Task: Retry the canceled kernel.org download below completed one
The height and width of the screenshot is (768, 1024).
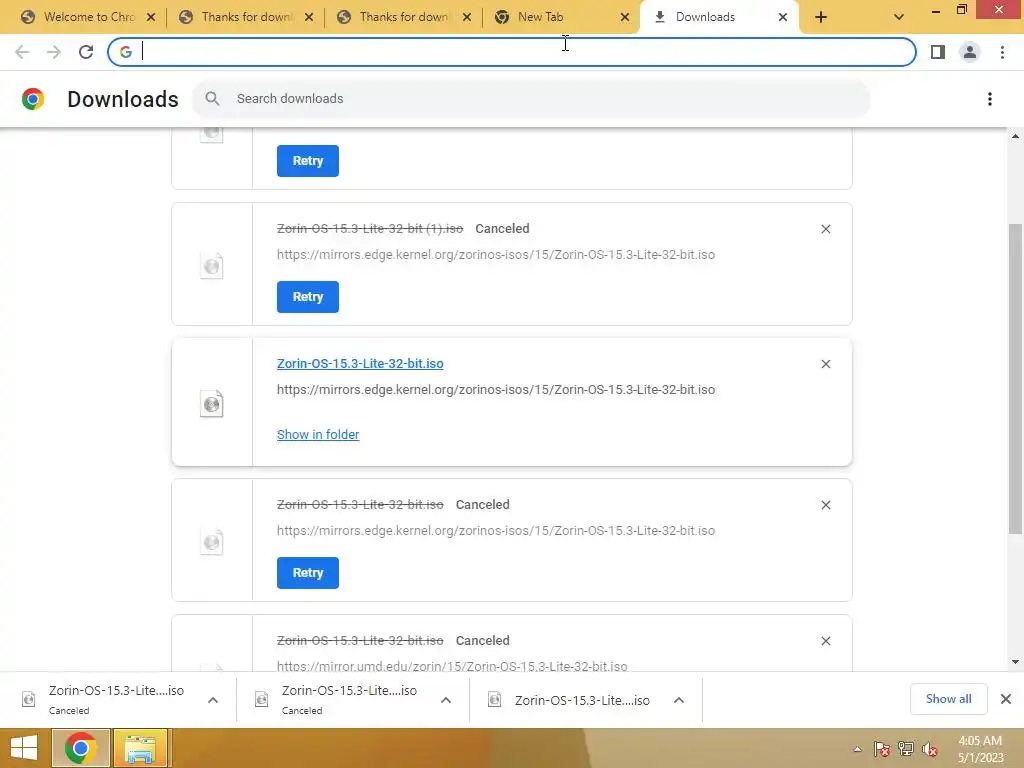Action: [308, 573]
